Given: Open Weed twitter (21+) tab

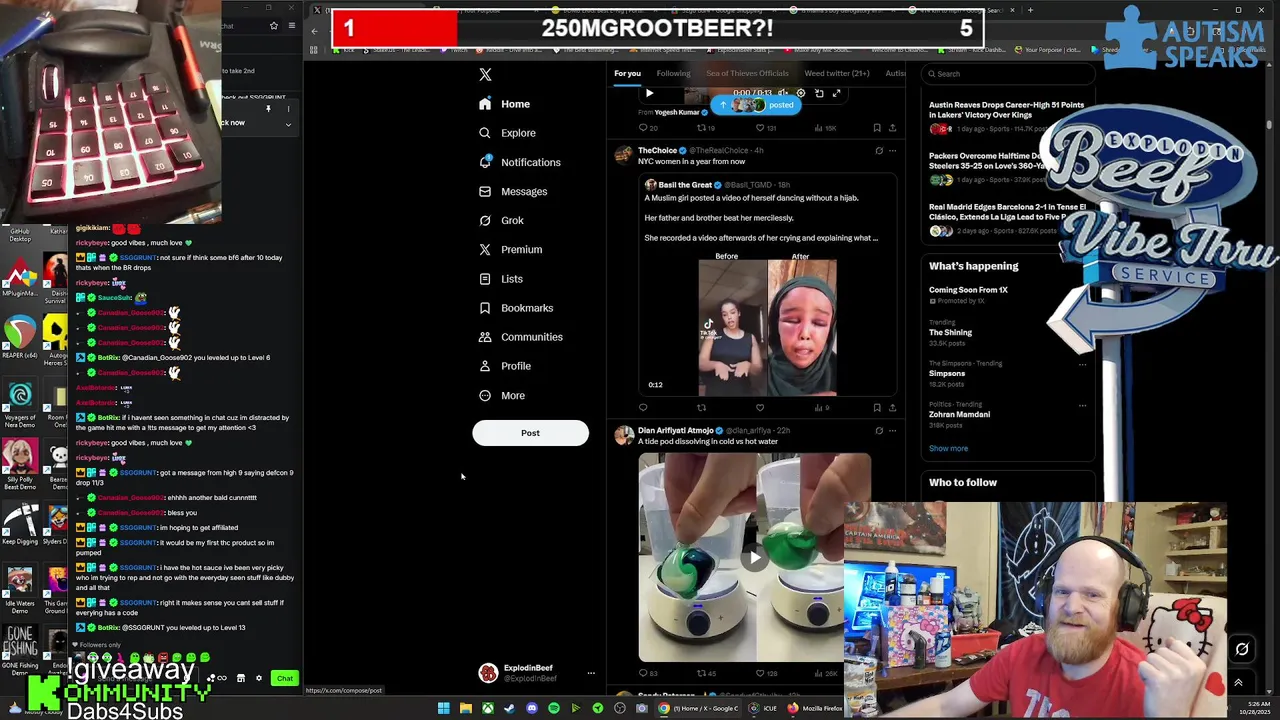Looking at the screenshot, I should point(837,73).
